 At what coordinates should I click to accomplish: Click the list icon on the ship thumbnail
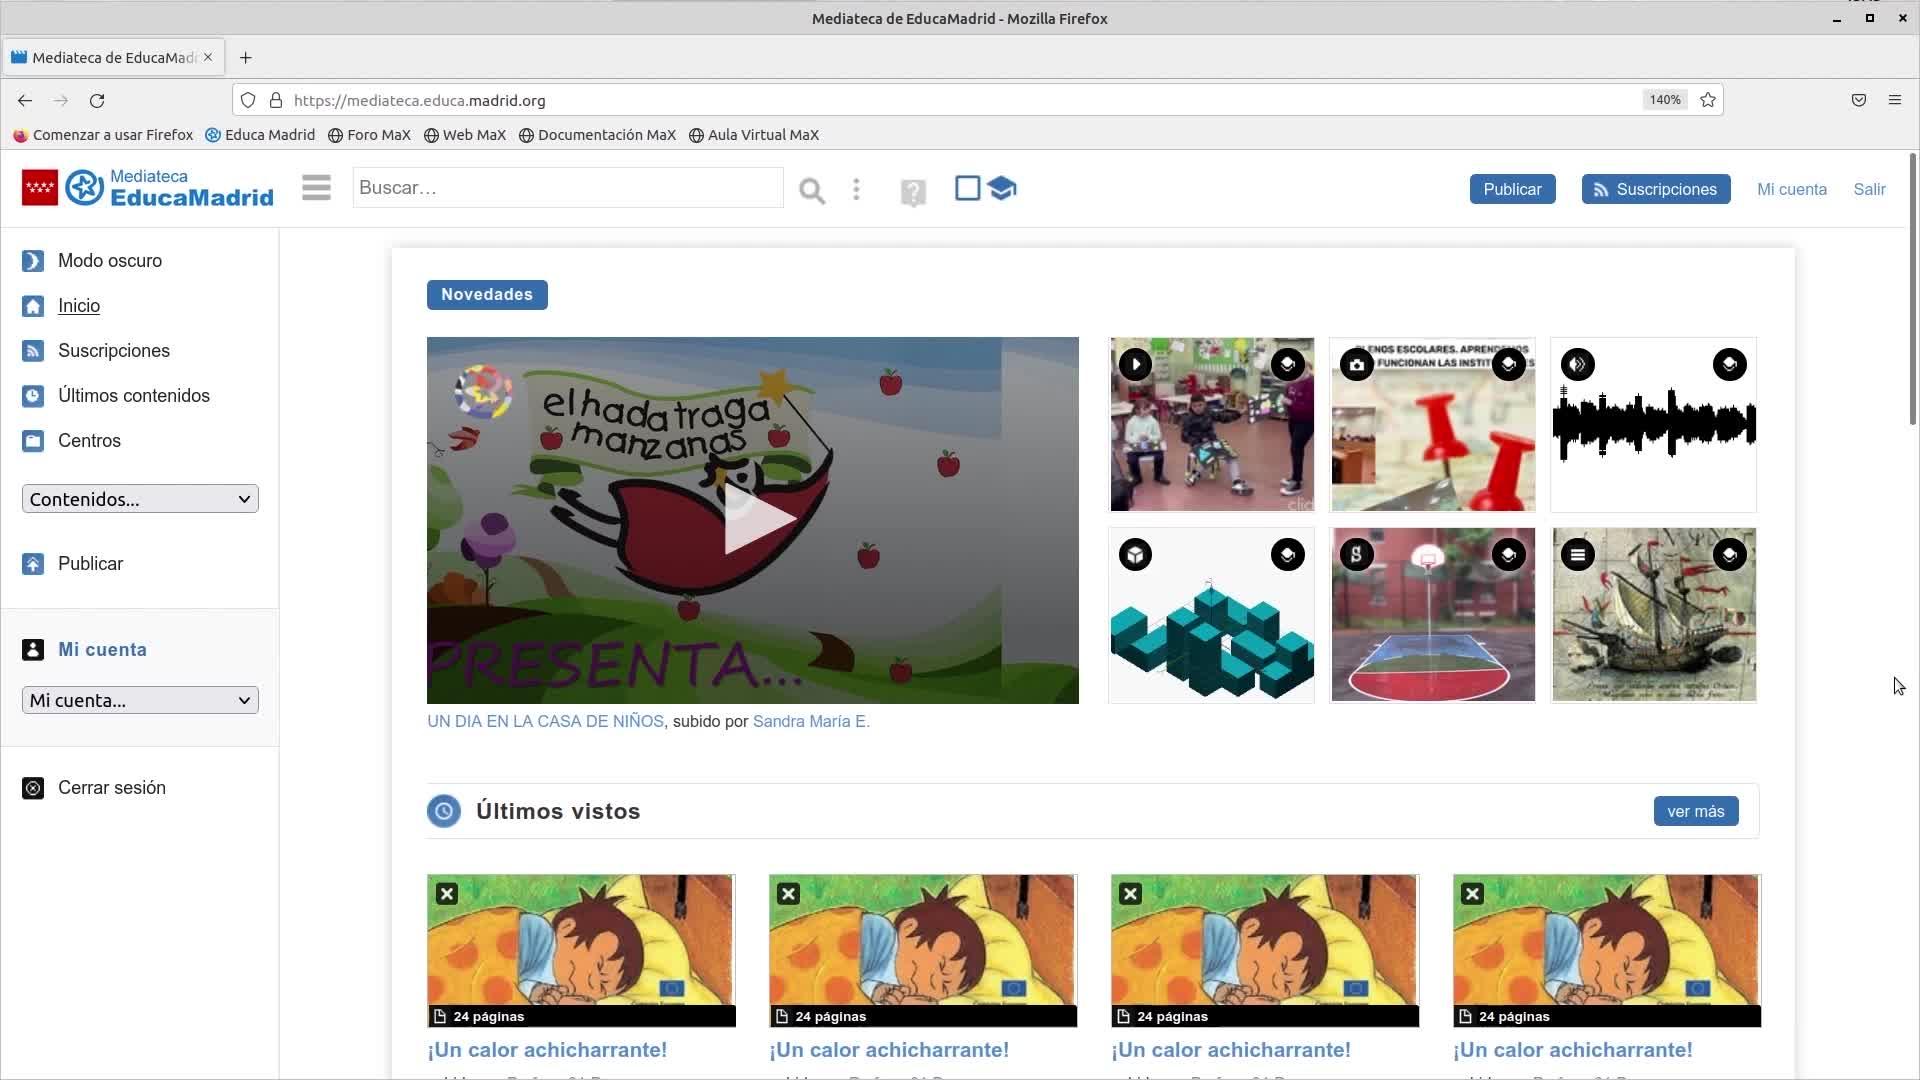tap(1577, 554)
